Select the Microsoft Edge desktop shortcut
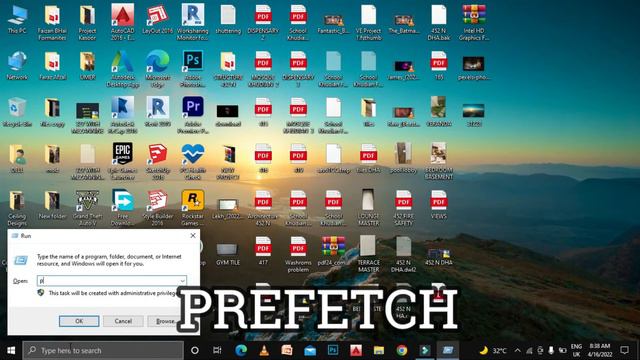The width and height of the screenshot is (640, 360). coord(158,69)
